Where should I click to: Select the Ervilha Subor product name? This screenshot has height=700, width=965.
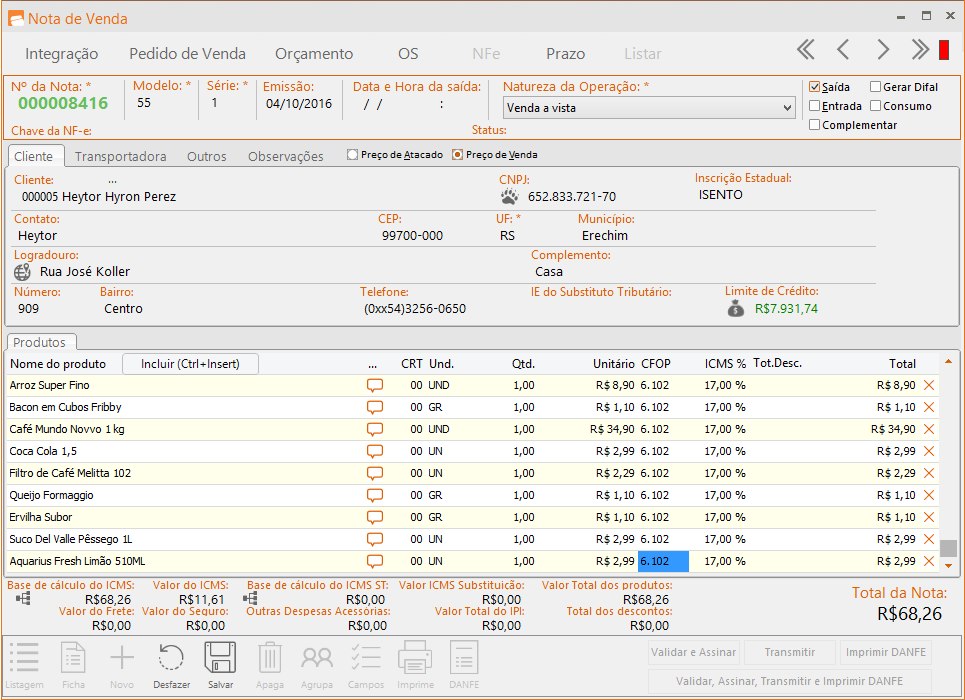point(41,517)
